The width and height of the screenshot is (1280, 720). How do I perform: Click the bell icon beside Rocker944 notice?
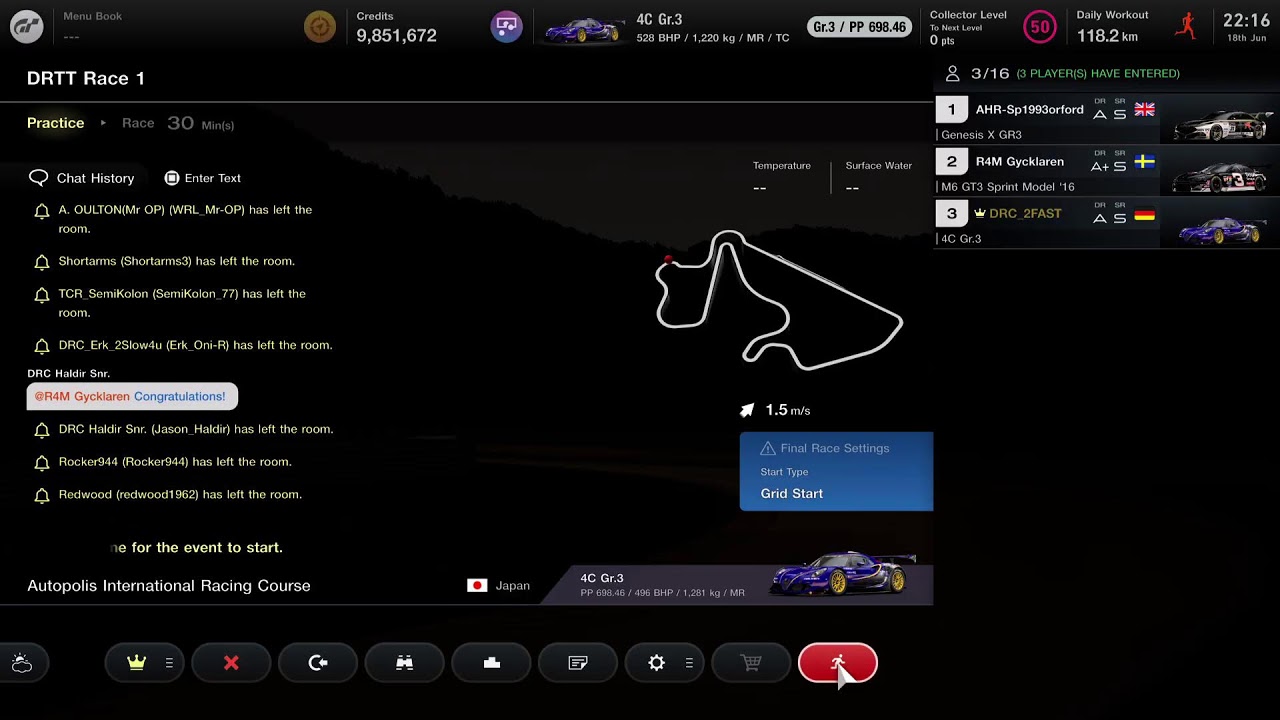pyautogui.click(x=42, y=462)
